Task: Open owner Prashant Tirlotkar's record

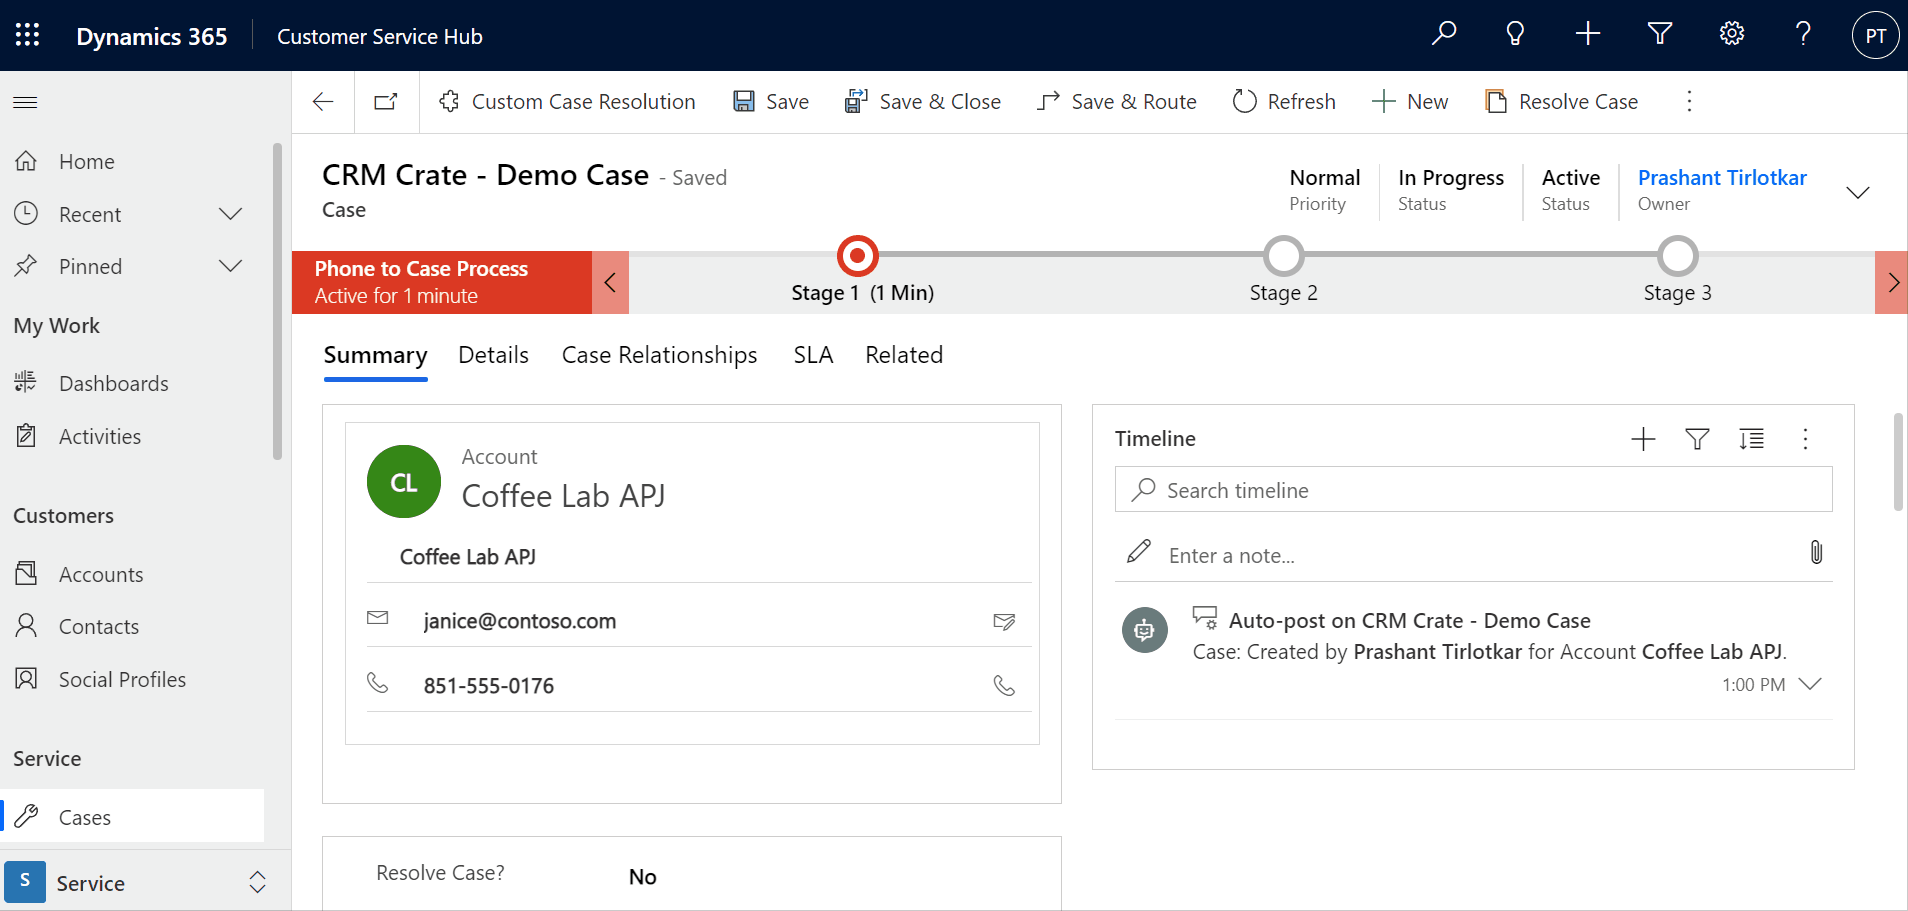Action: (x=1722, y=177)
